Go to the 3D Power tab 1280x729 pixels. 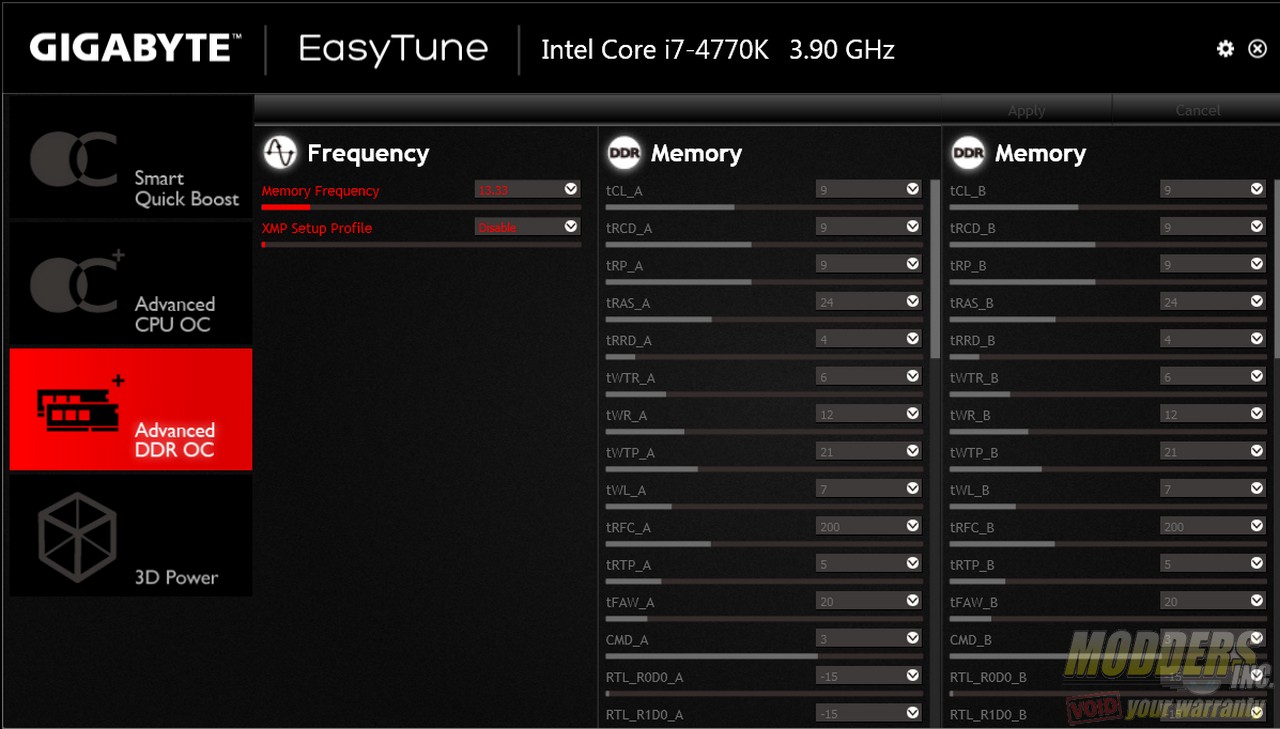[x=131, y=536]
